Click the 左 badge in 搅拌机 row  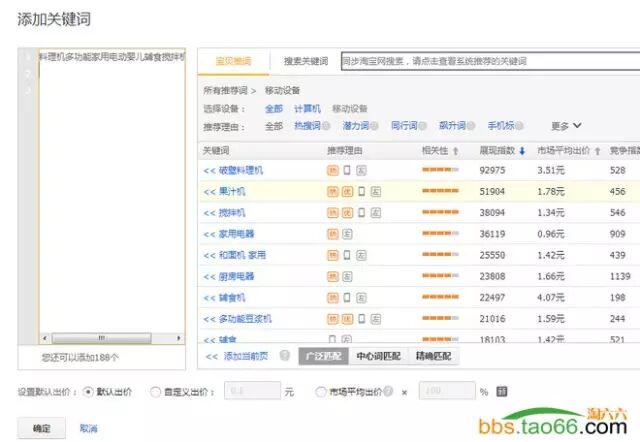click(376, 213)
